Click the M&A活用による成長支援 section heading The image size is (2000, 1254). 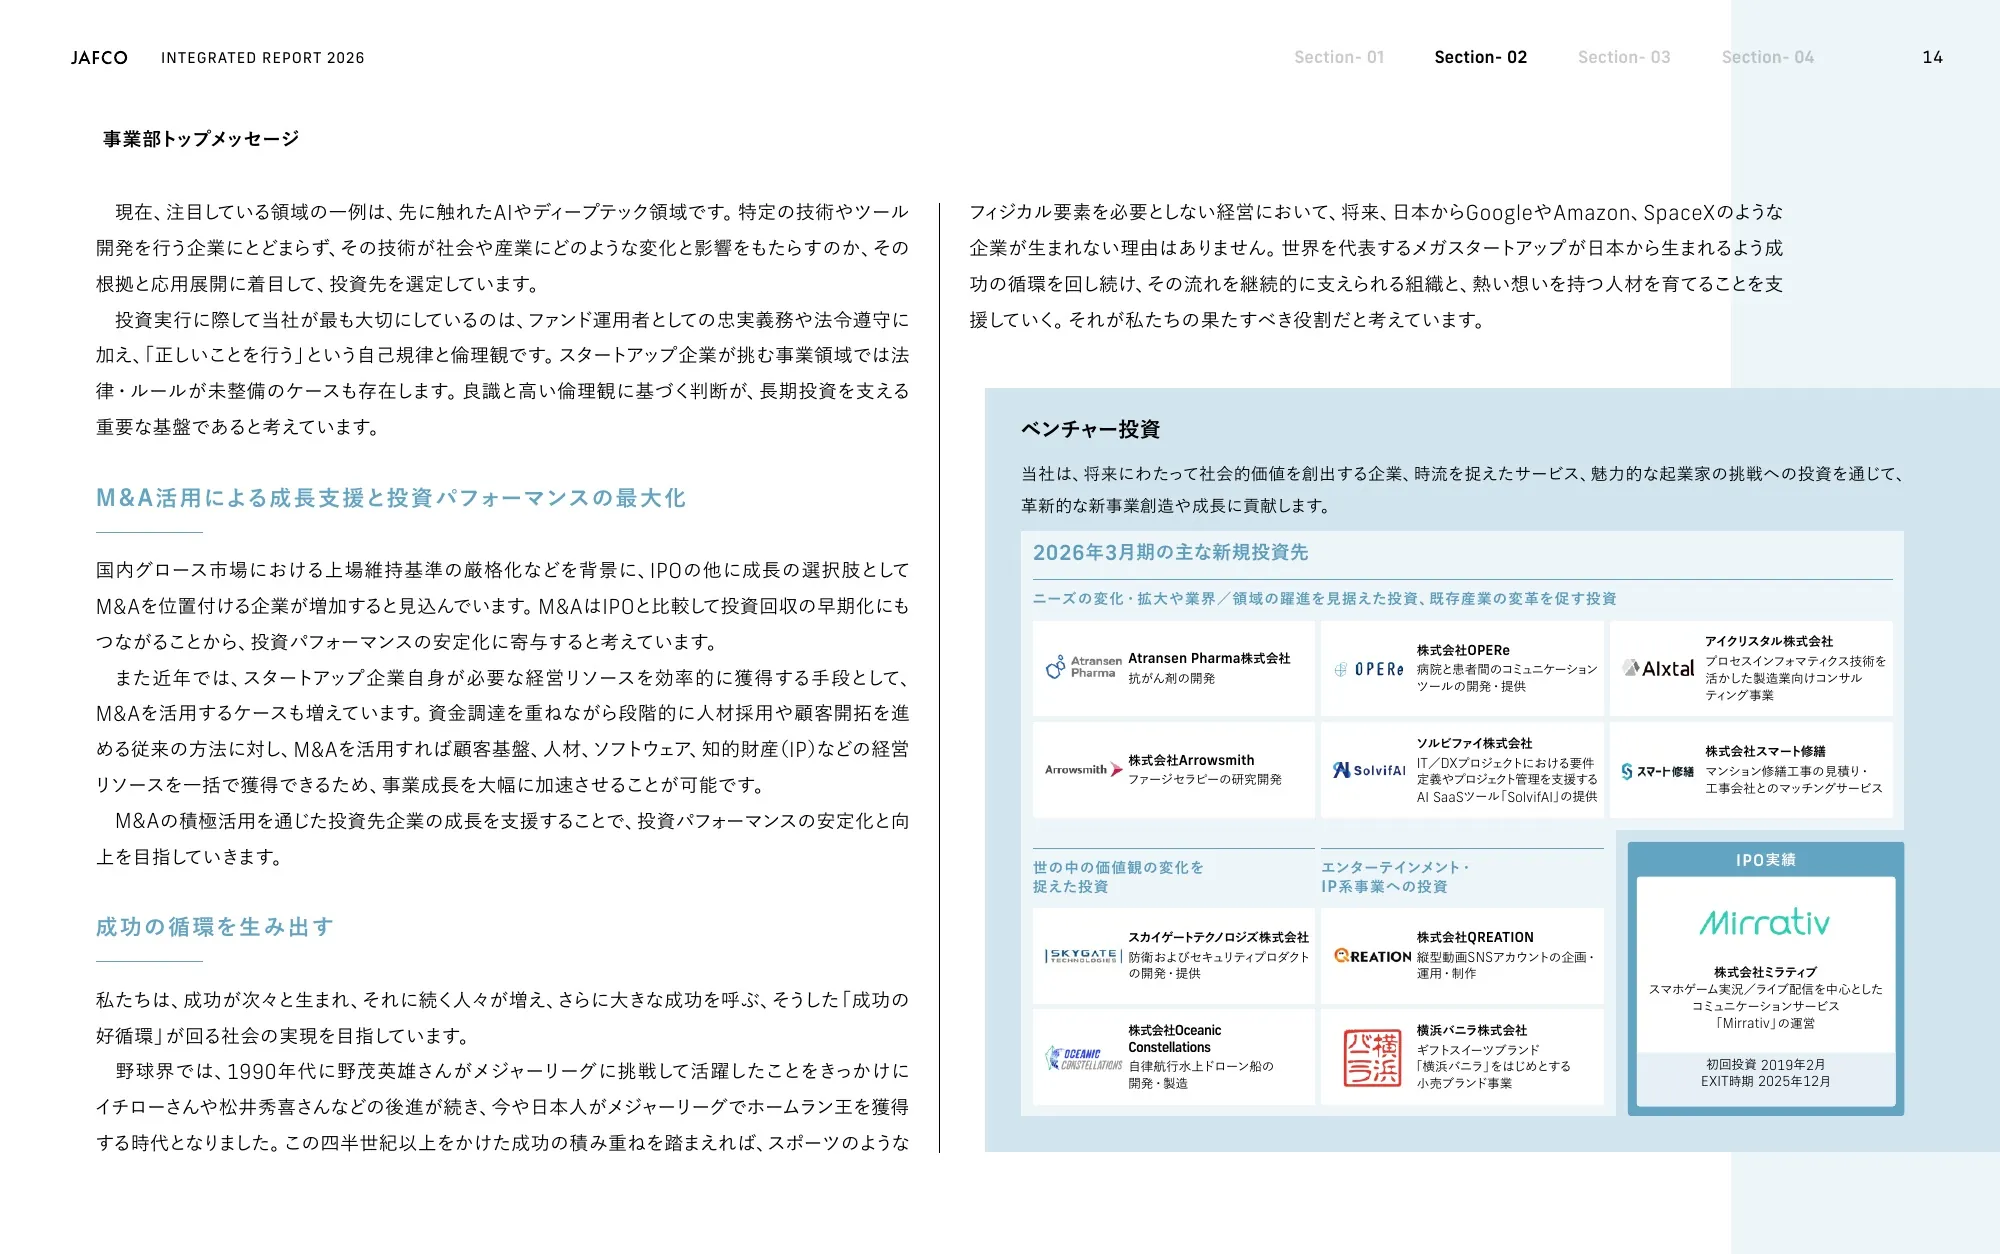click(391, 498)
